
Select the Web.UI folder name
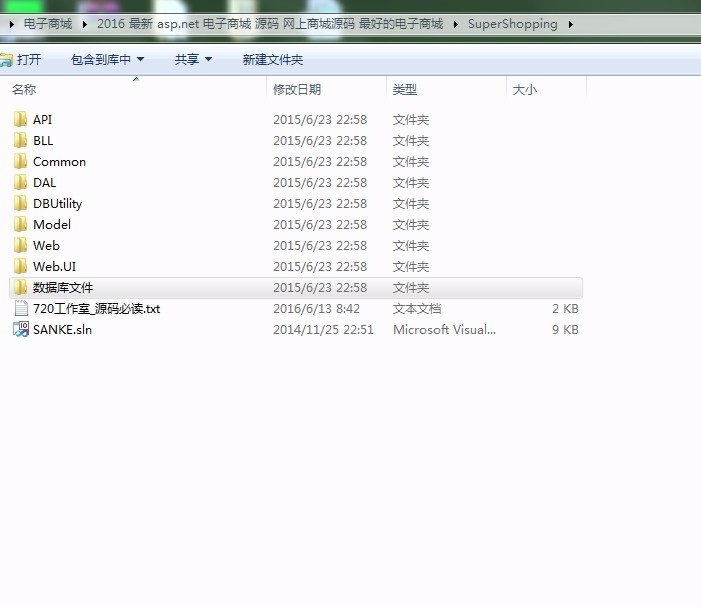pyautogui.click(x=55, y=266)
